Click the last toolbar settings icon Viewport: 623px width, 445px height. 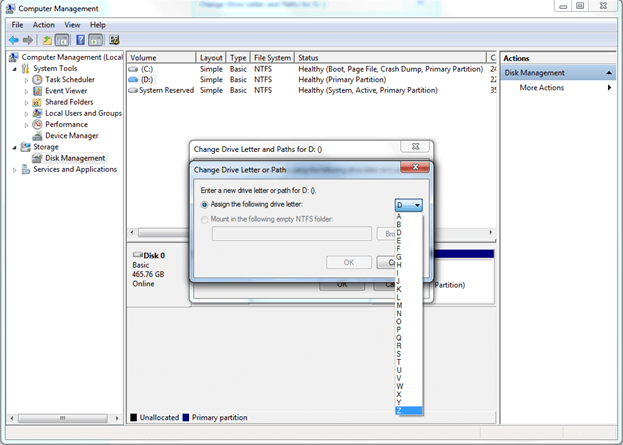pyautogui.click(x=114, y=40)
